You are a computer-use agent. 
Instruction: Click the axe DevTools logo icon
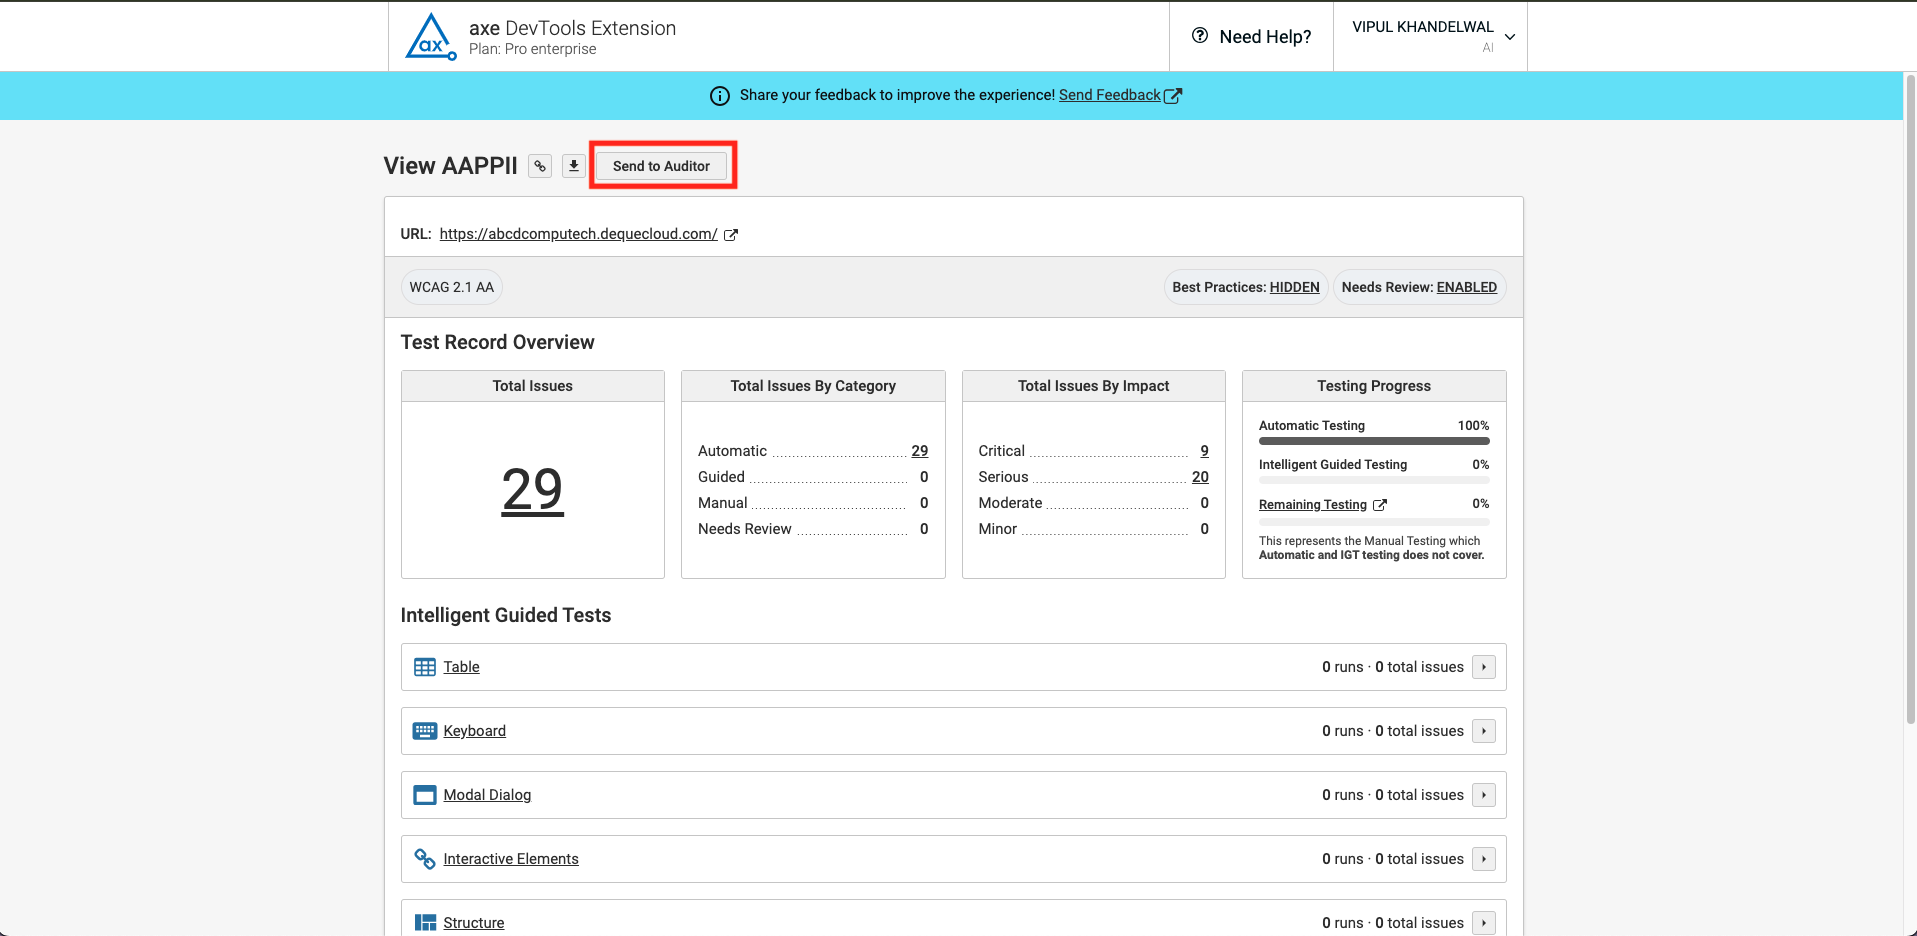coord(431,37)
